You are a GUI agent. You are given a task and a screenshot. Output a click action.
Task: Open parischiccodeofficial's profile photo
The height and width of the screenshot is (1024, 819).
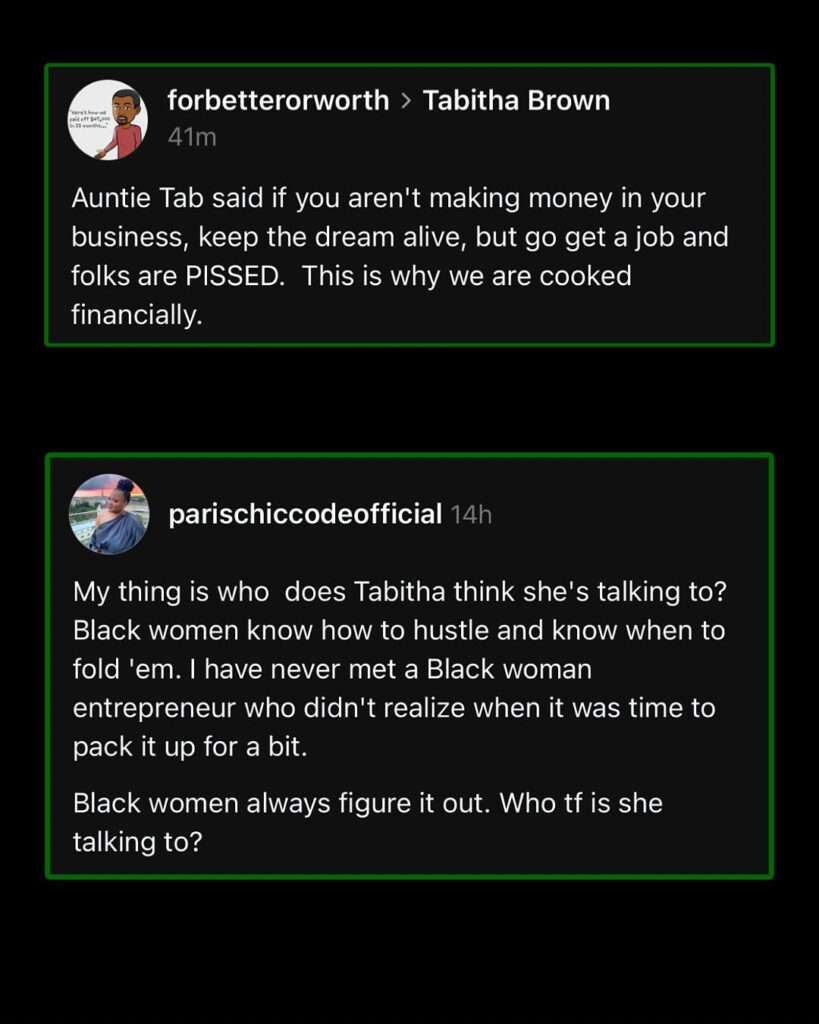click(x=108, y=514)
